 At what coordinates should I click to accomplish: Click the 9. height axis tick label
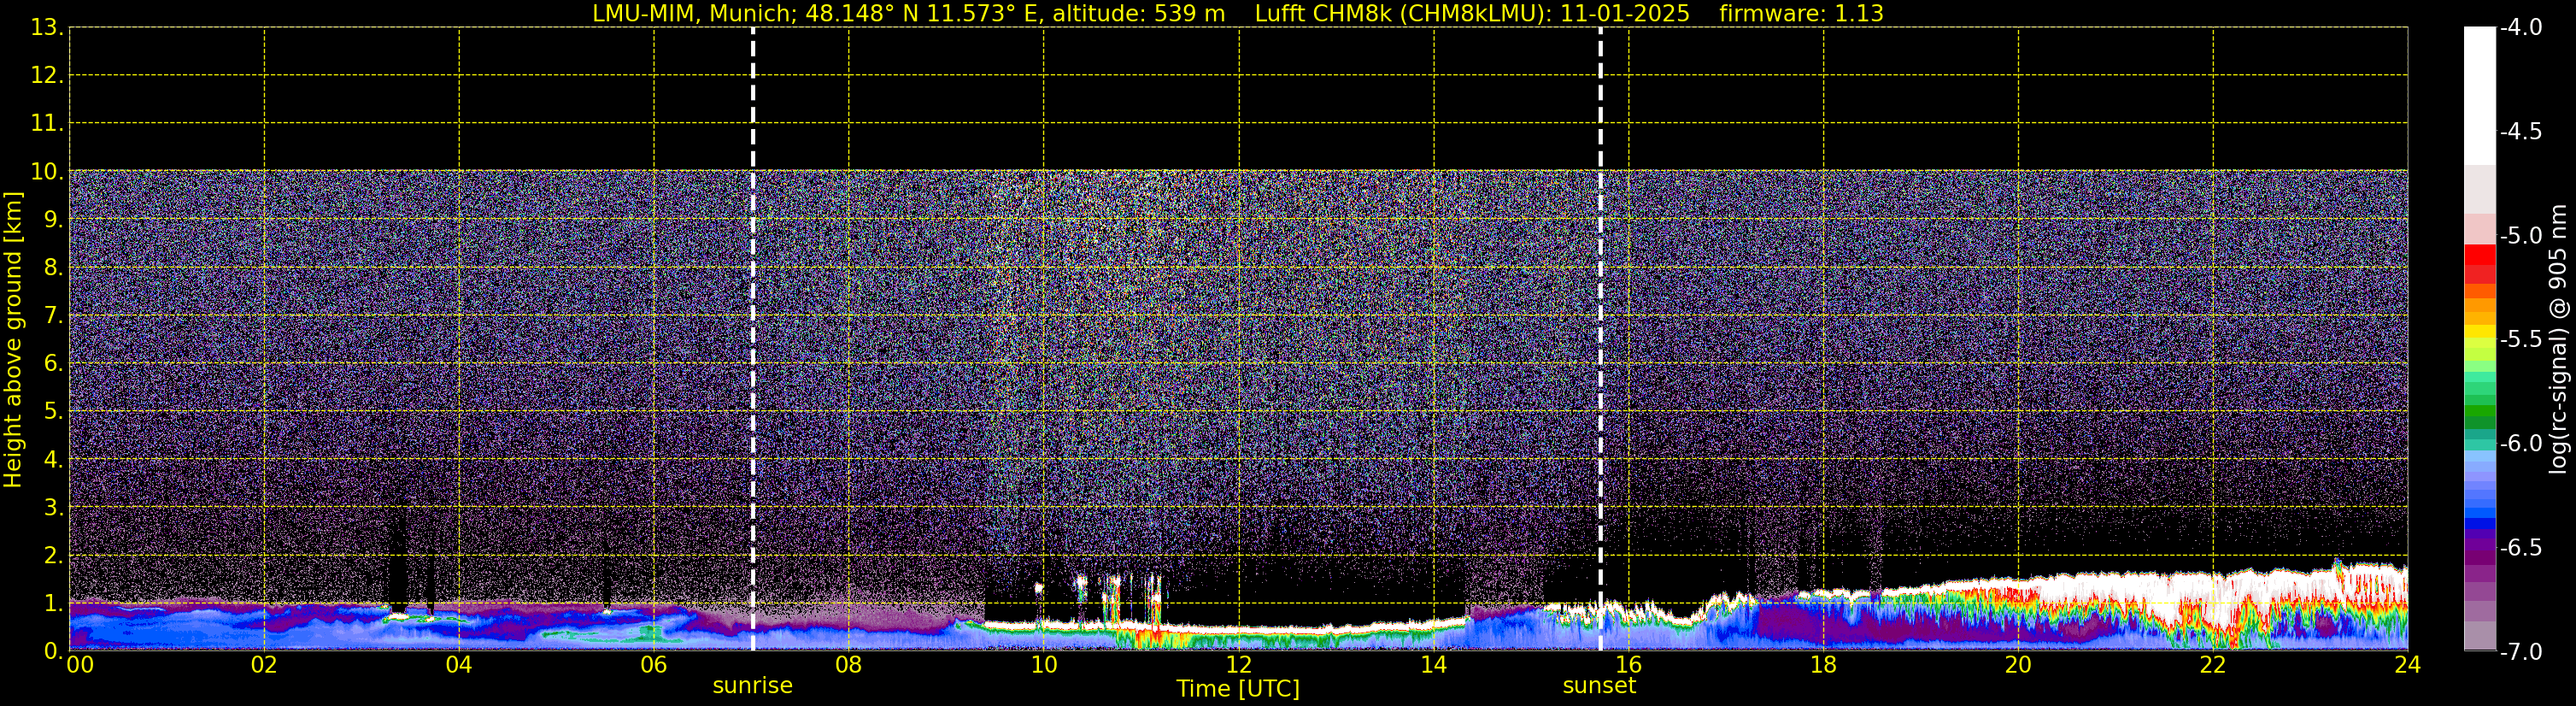53,220
